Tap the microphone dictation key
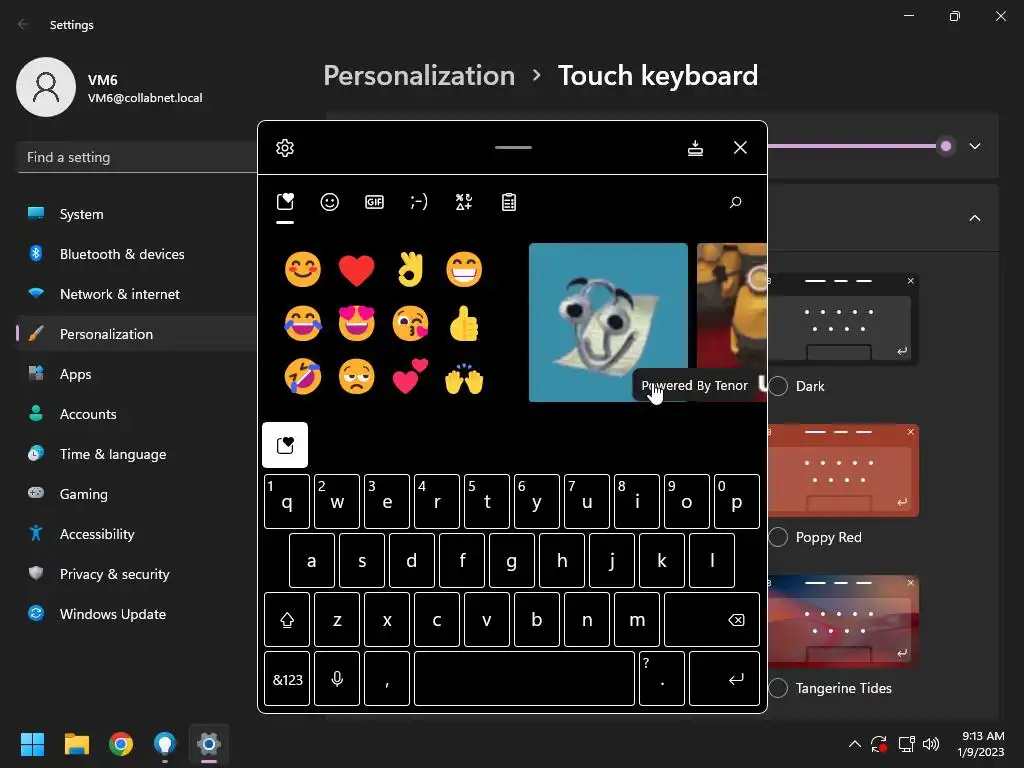 coord(337,679)
